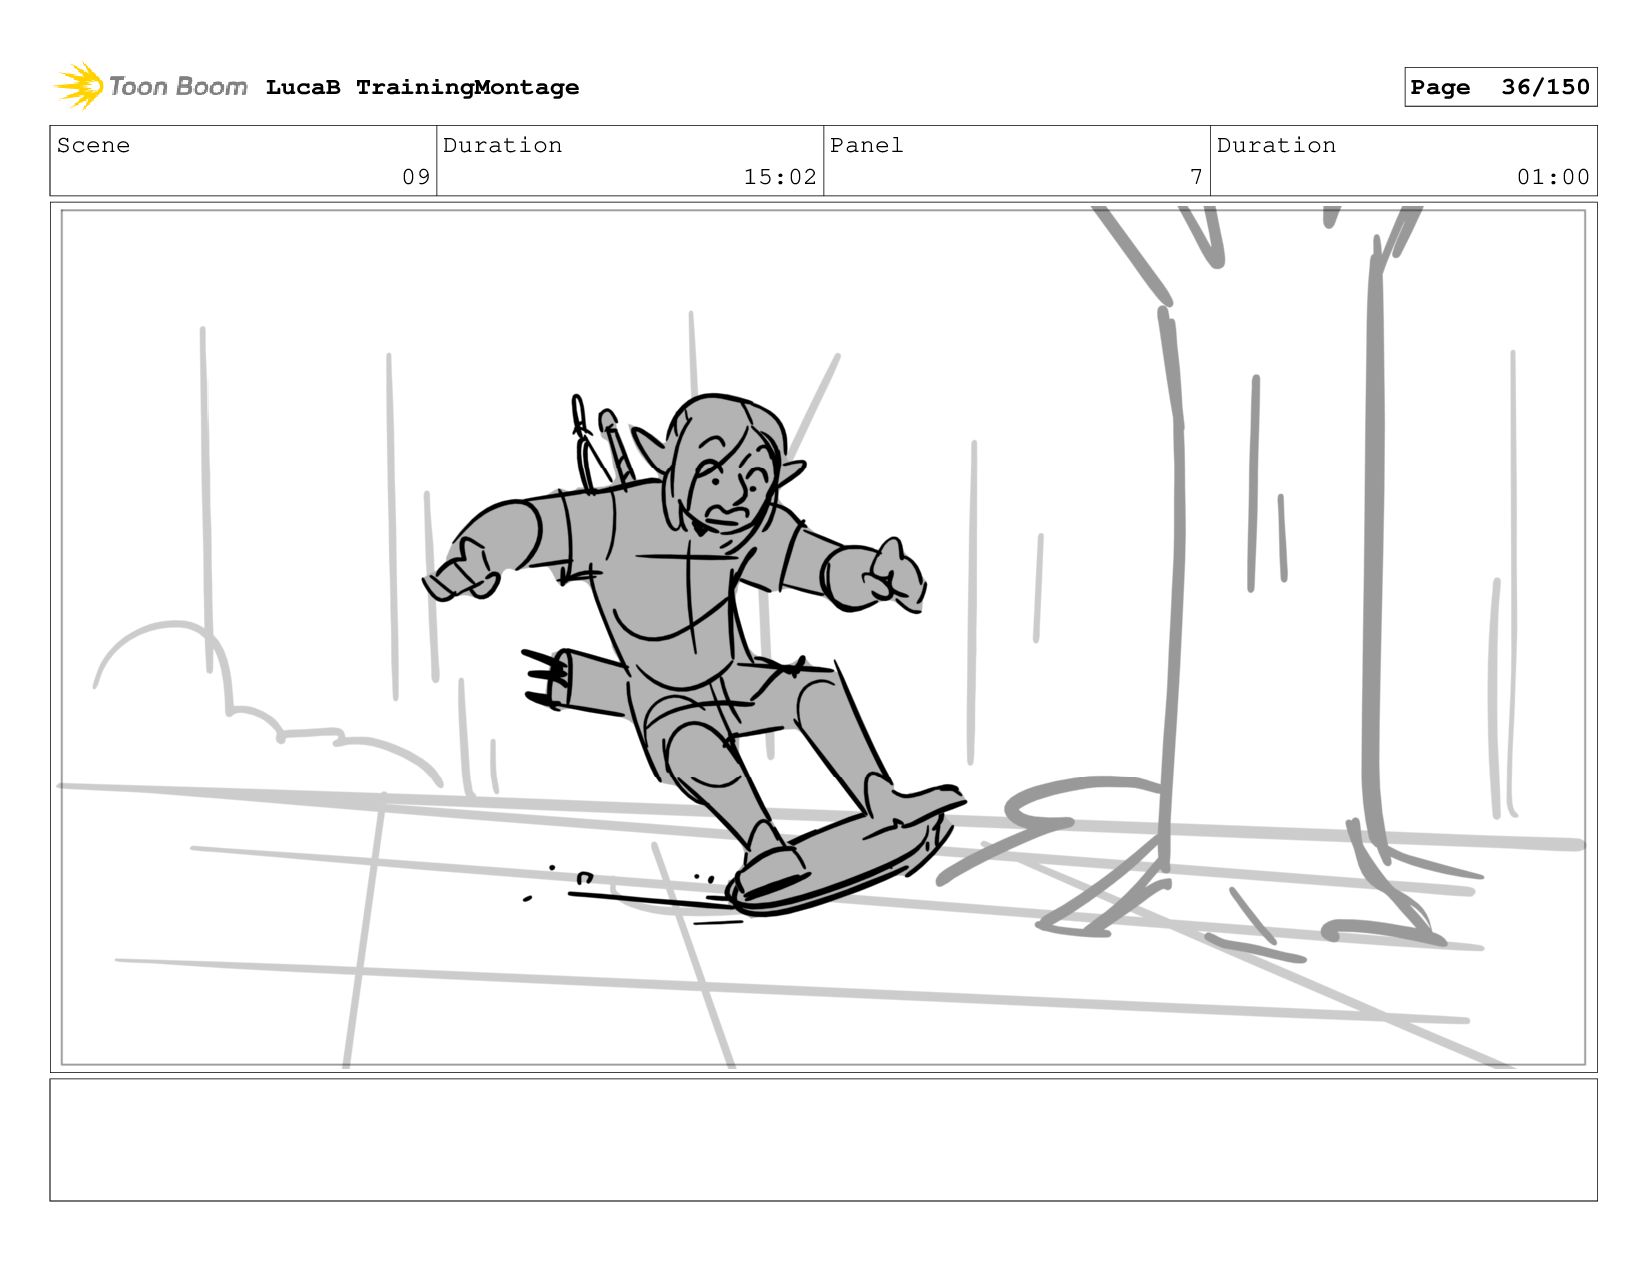Image resolution: width=1648 pixels, height=1276 pixels.
Task: Click the skateboarding elf storyboard panel image
Action: (x=823, y=637)
